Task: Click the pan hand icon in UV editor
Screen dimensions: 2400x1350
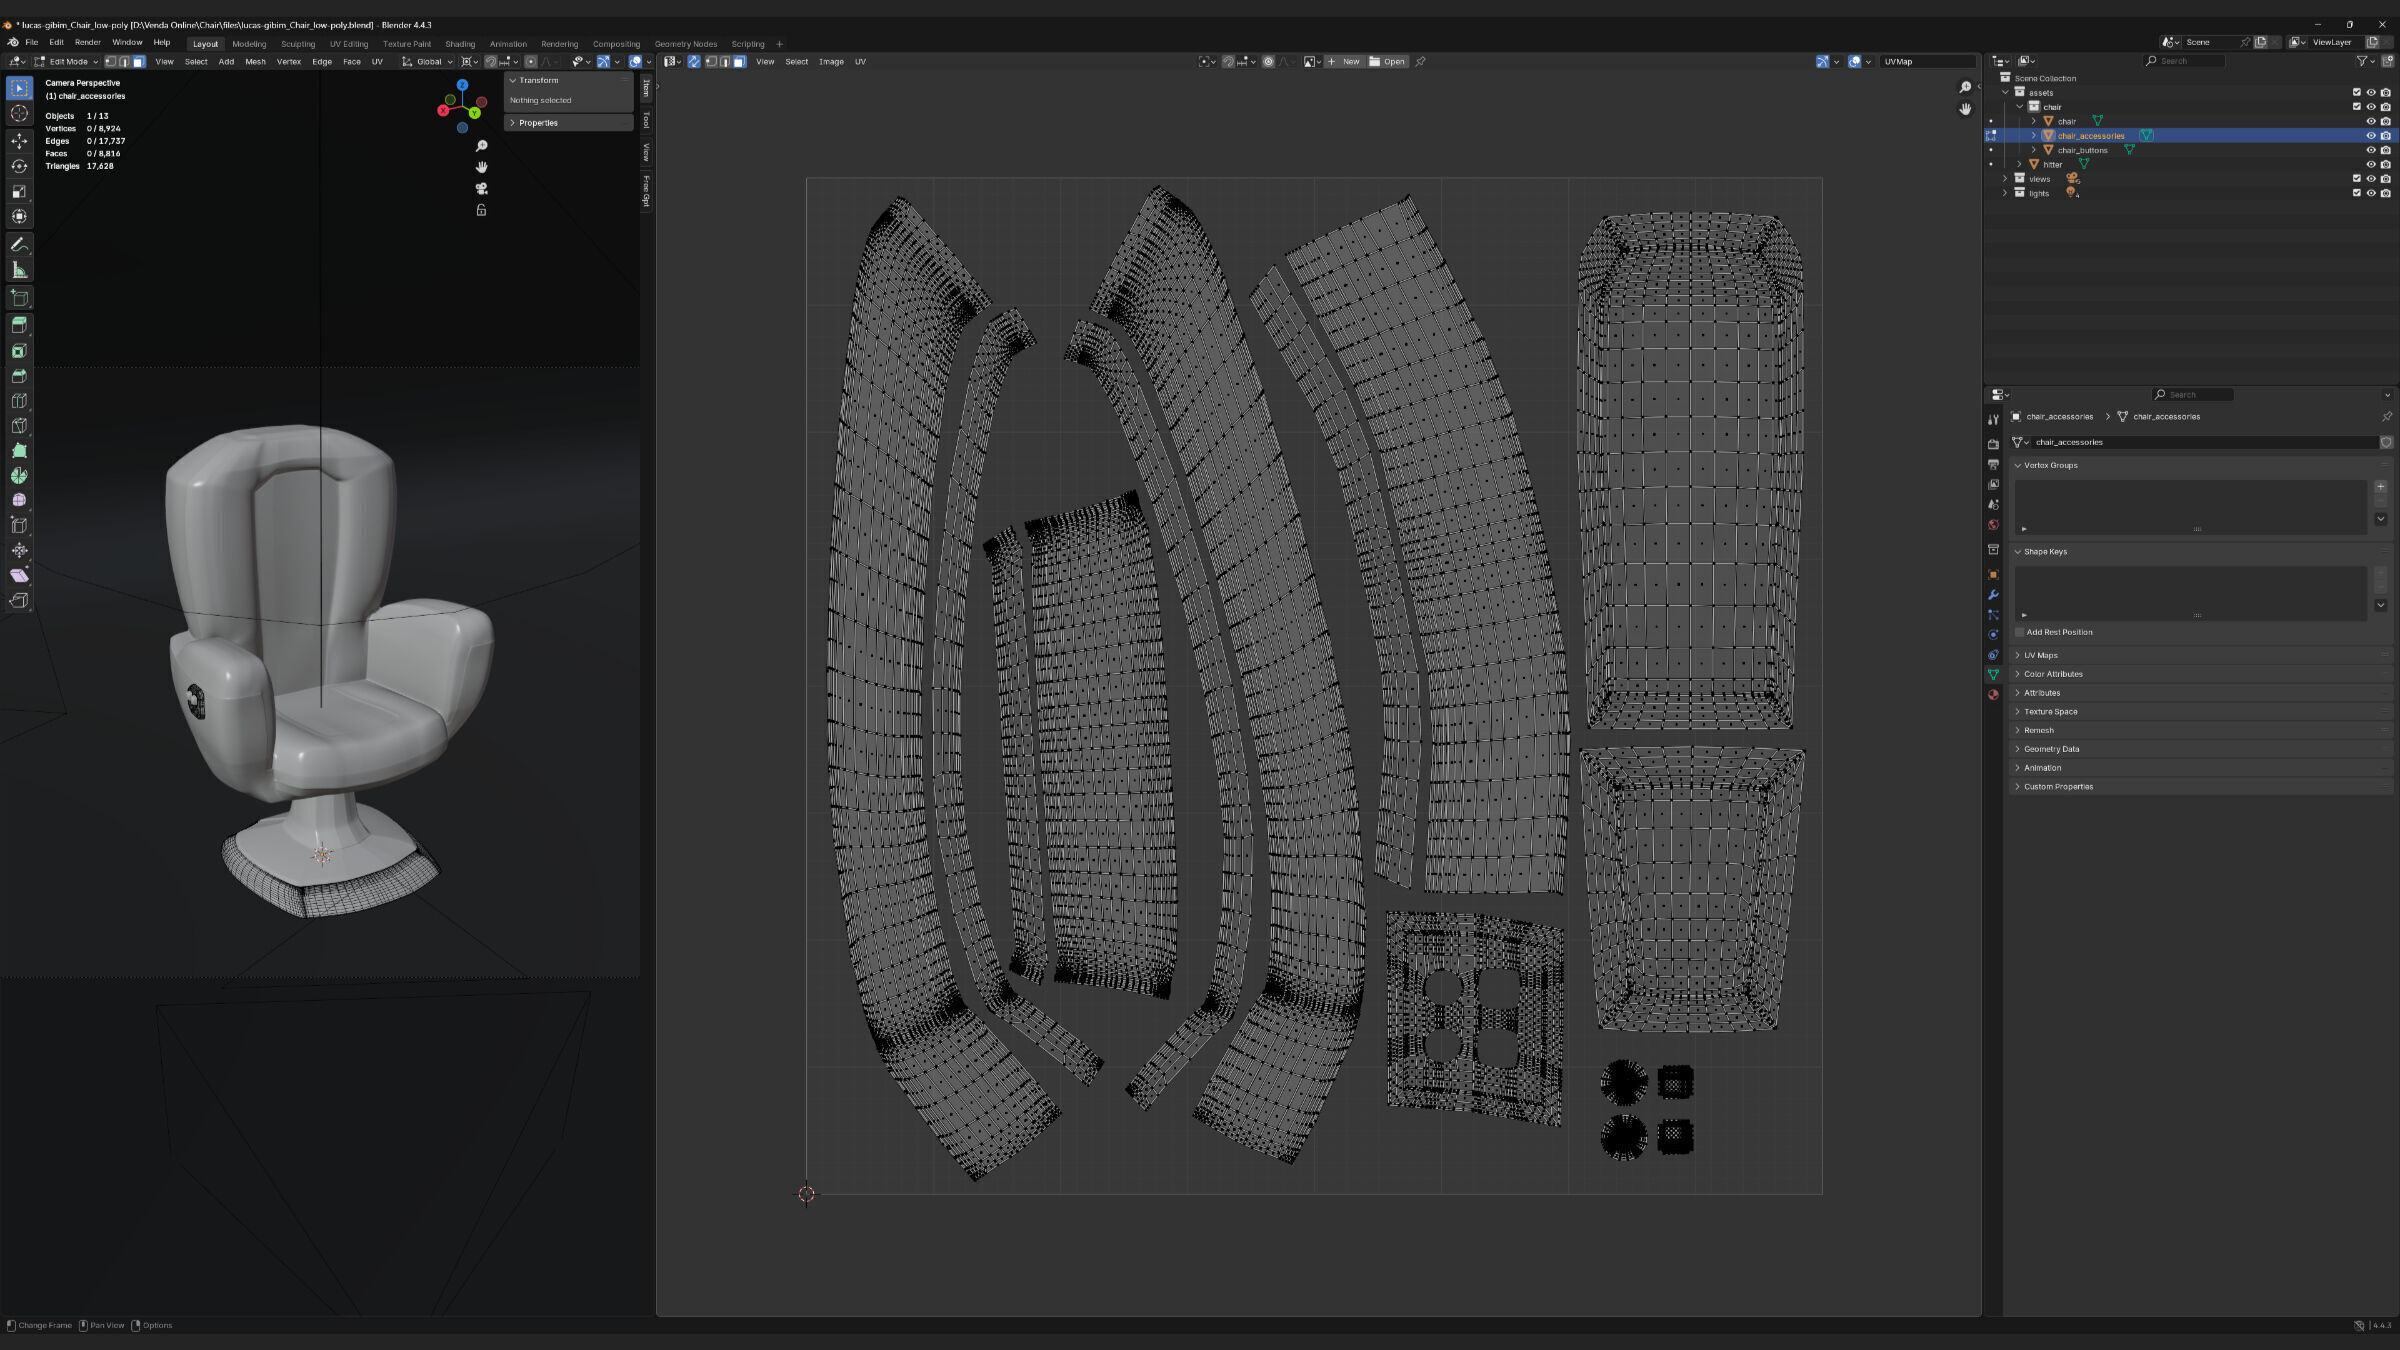Action: click(1965, 109)
